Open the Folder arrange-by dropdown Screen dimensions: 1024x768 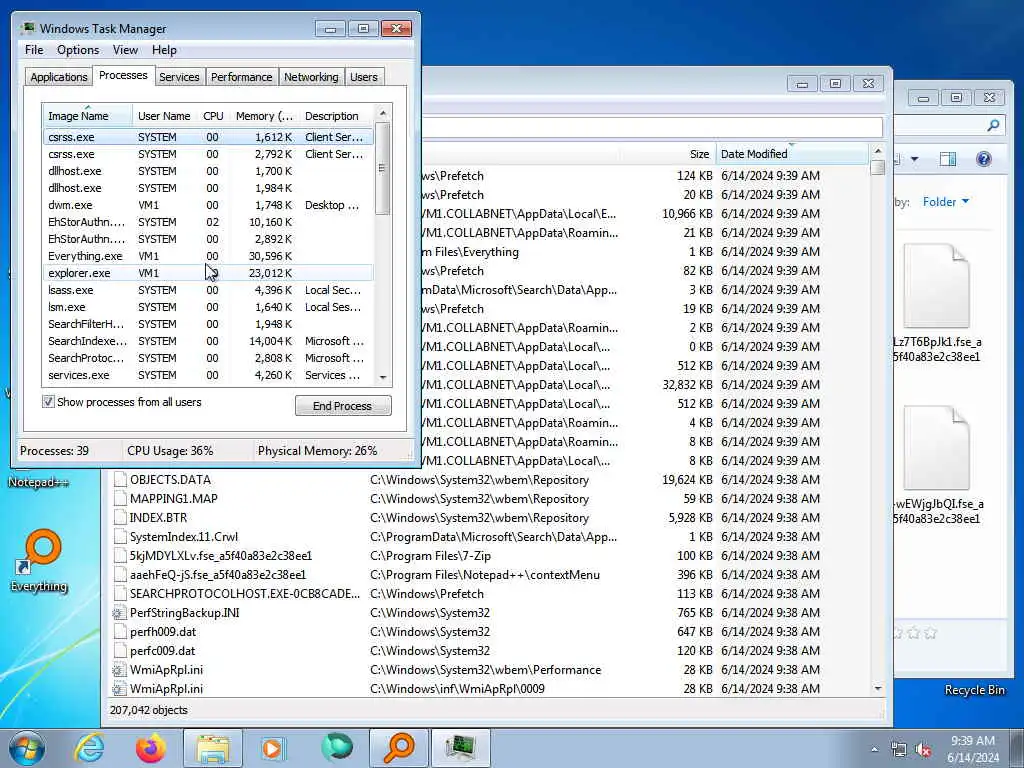click(x=946, y=202)
